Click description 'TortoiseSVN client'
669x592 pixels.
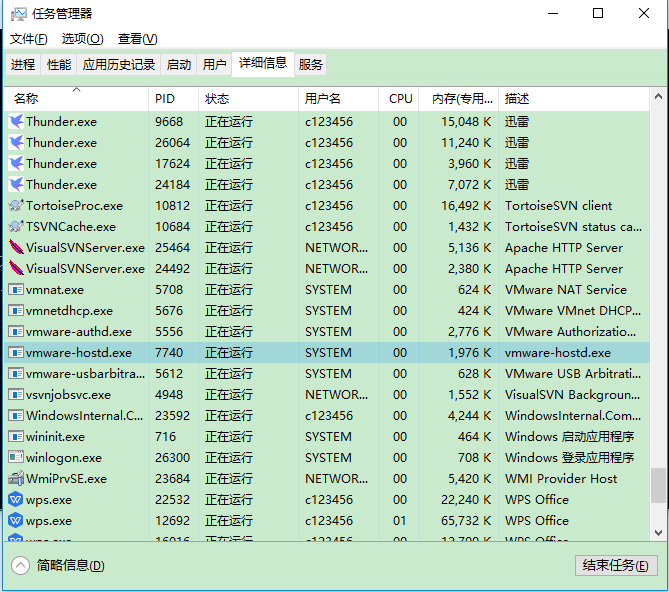click(x=558, y=206)
